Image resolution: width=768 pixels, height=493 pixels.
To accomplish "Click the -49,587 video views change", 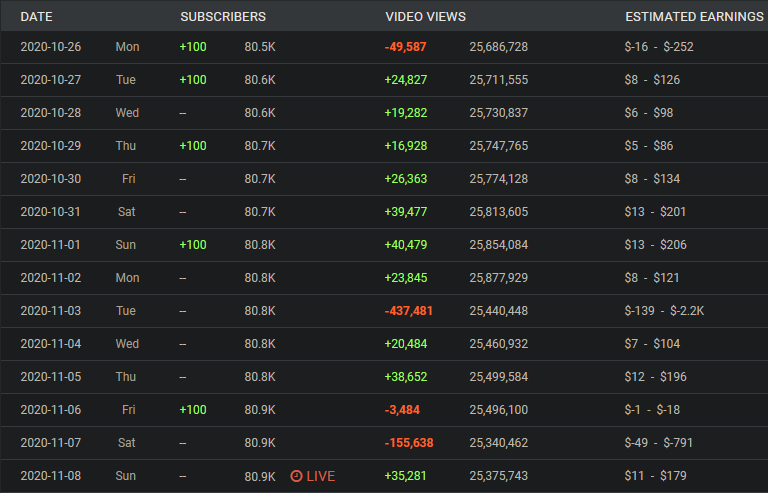I will (x=406, y=47).
